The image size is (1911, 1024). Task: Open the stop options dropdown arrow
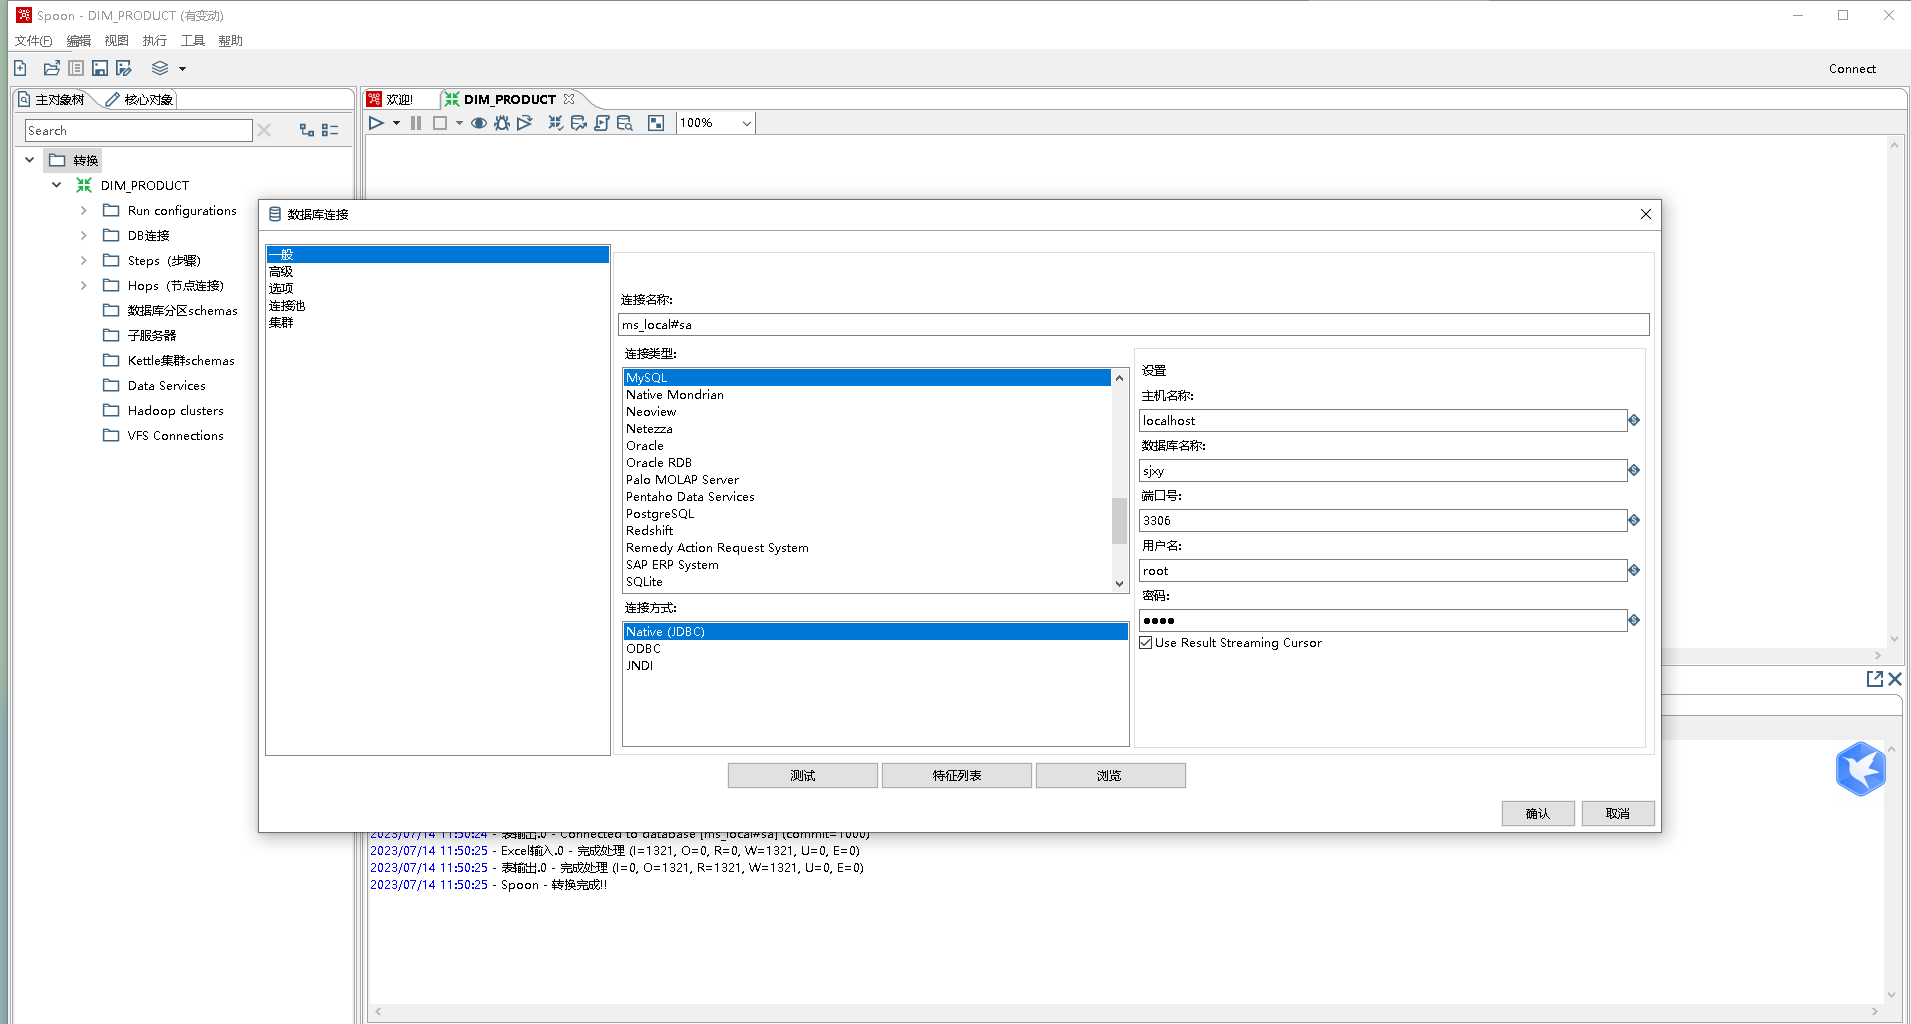pyautogui.click(x=459, y=123)
